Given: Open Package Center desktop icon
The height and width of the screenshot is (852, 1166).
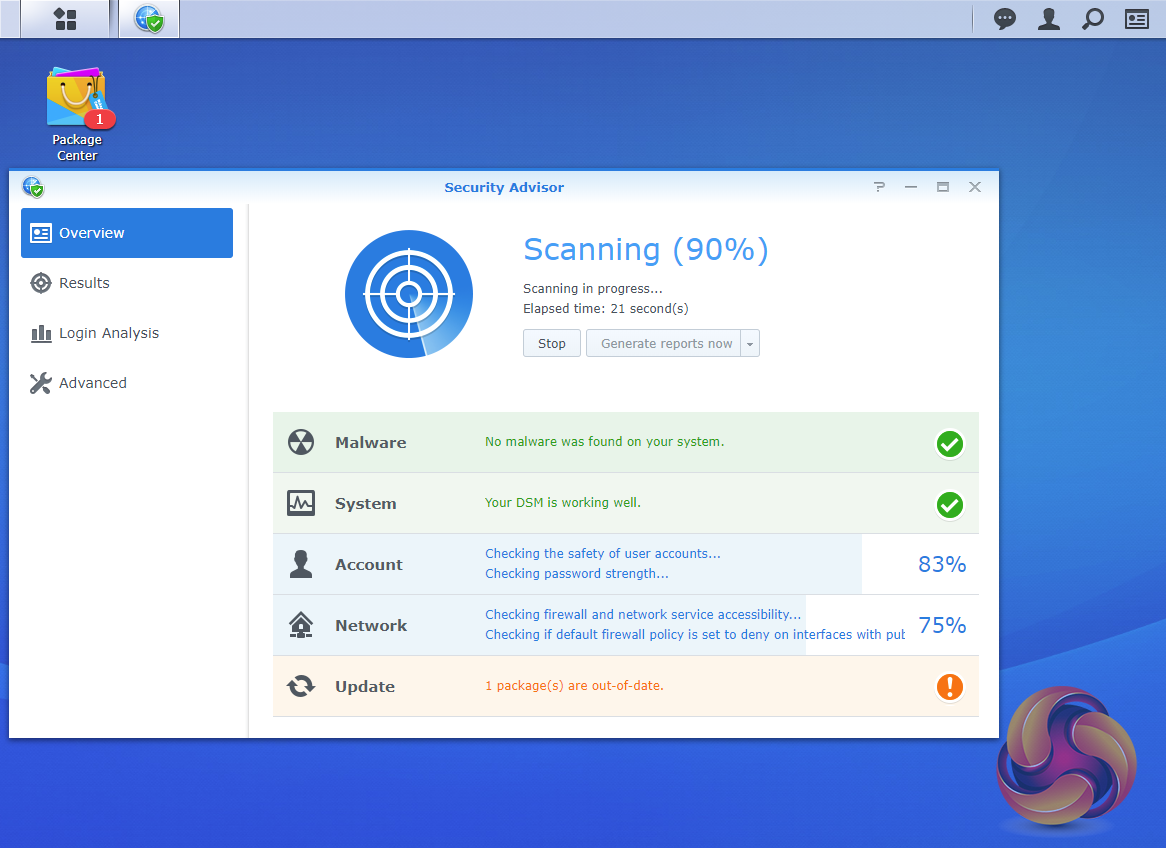Looking at the screenshot, I should tap(77, 114).
